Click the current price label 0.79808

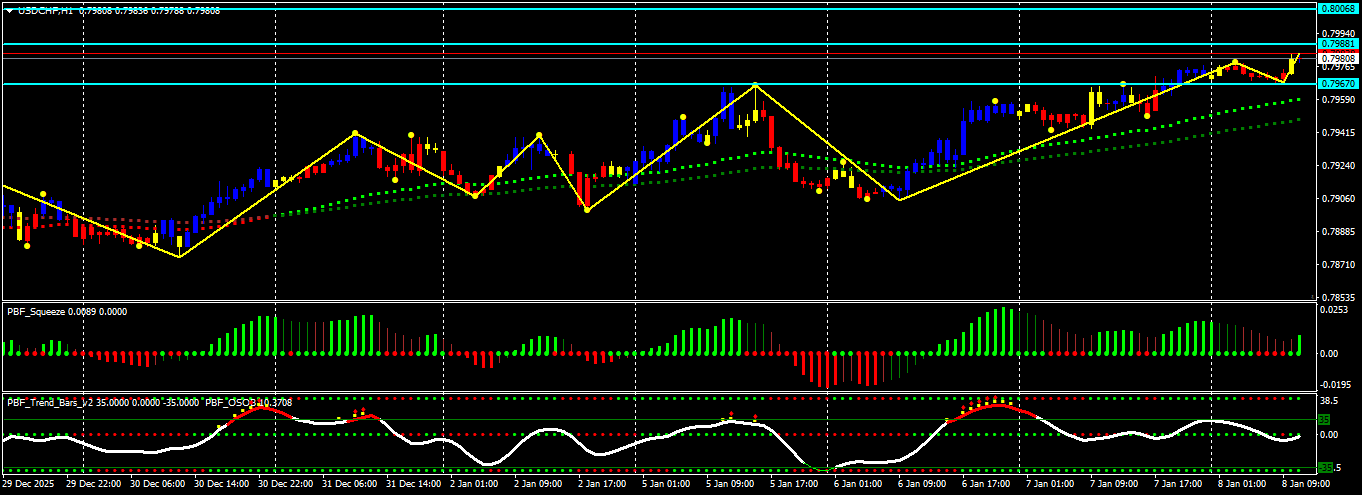1338,59
